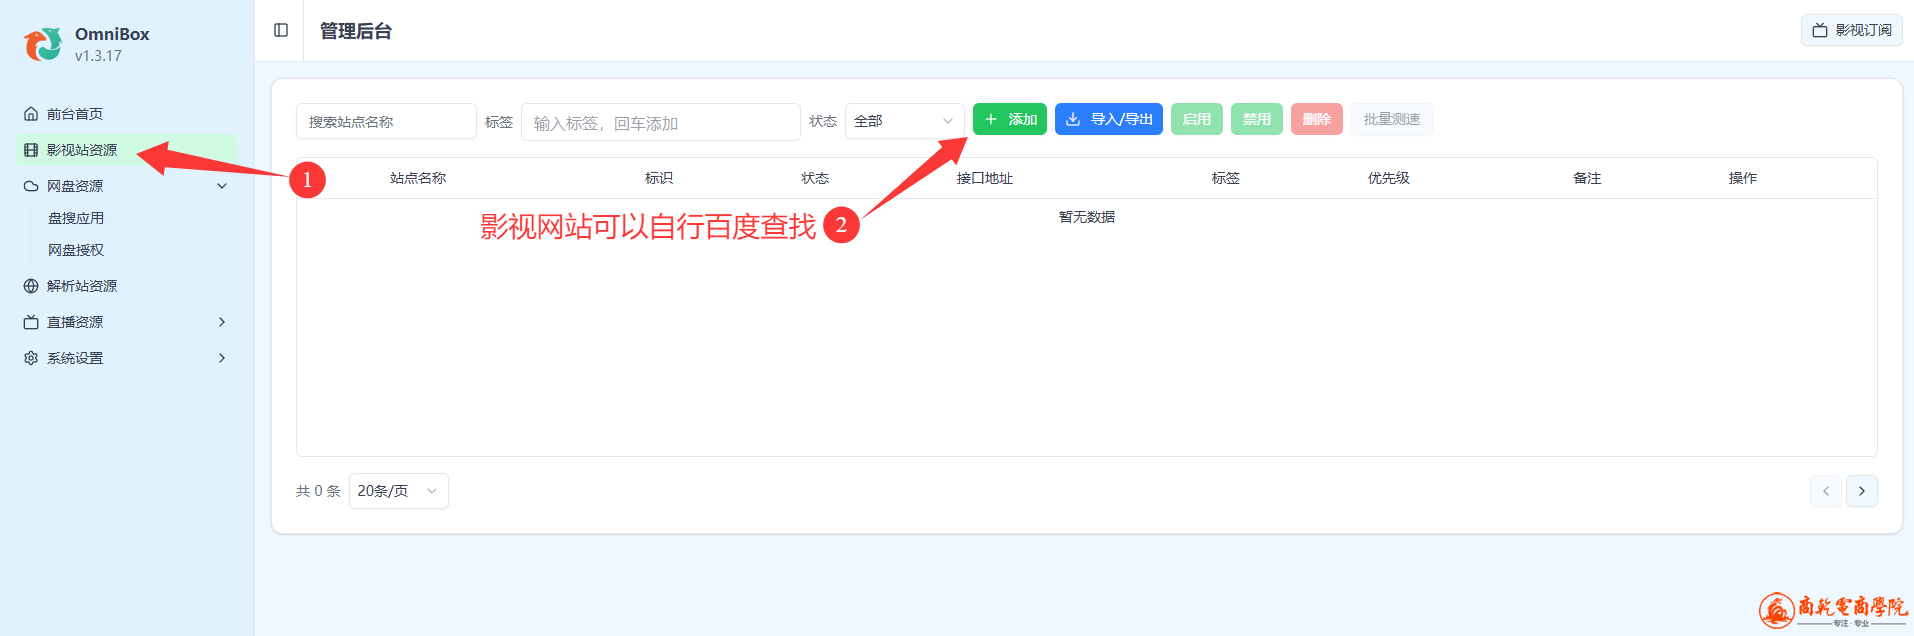1914x636 pixels.
Task: Click the gear icon beside 系统设置
Action: [31, 358]
